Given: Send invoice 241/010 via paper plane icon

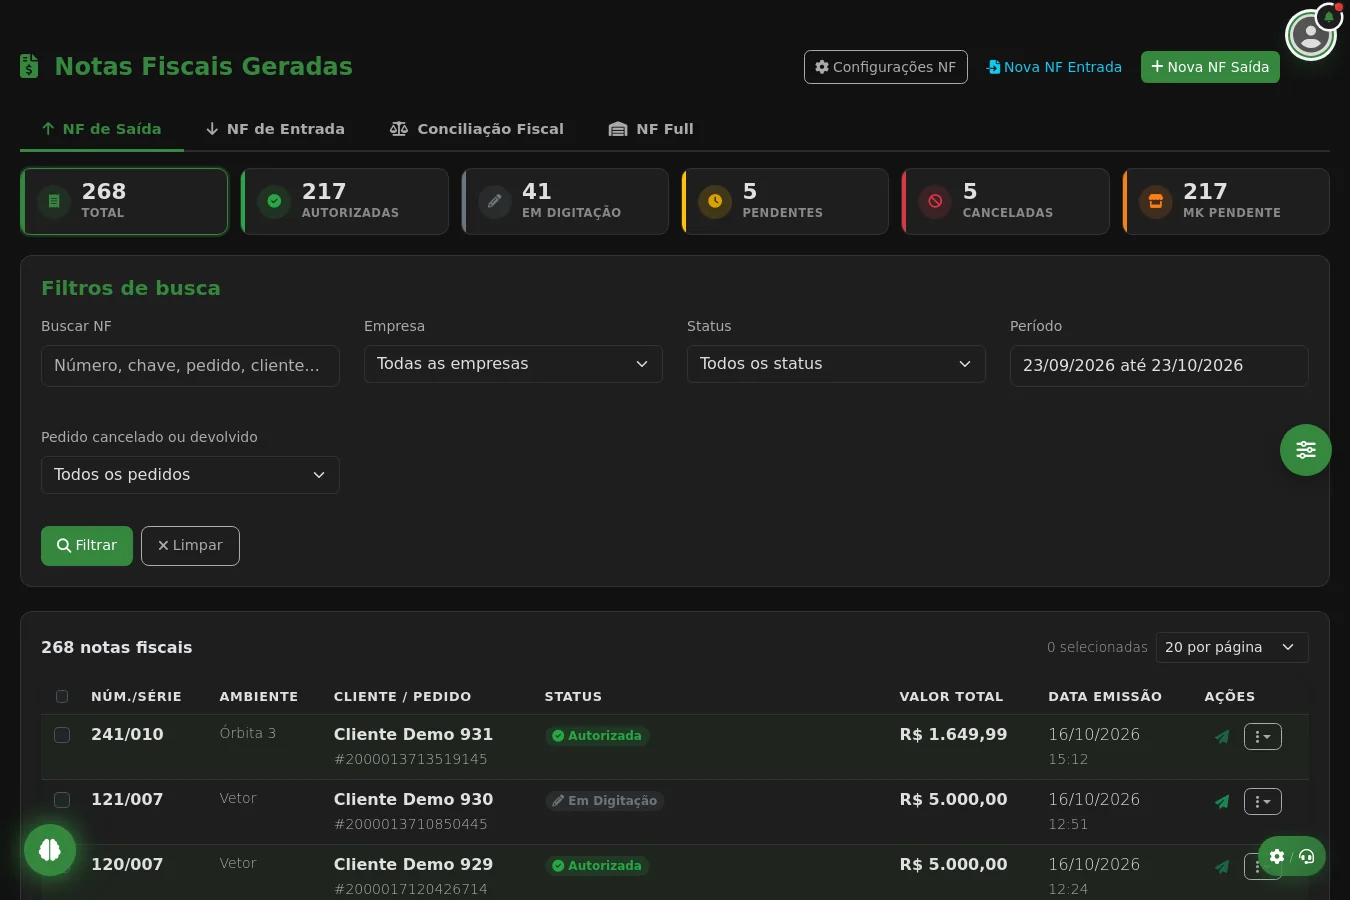Looking at the screenshot, I should pyautogui.click(x=1222, y=737).
